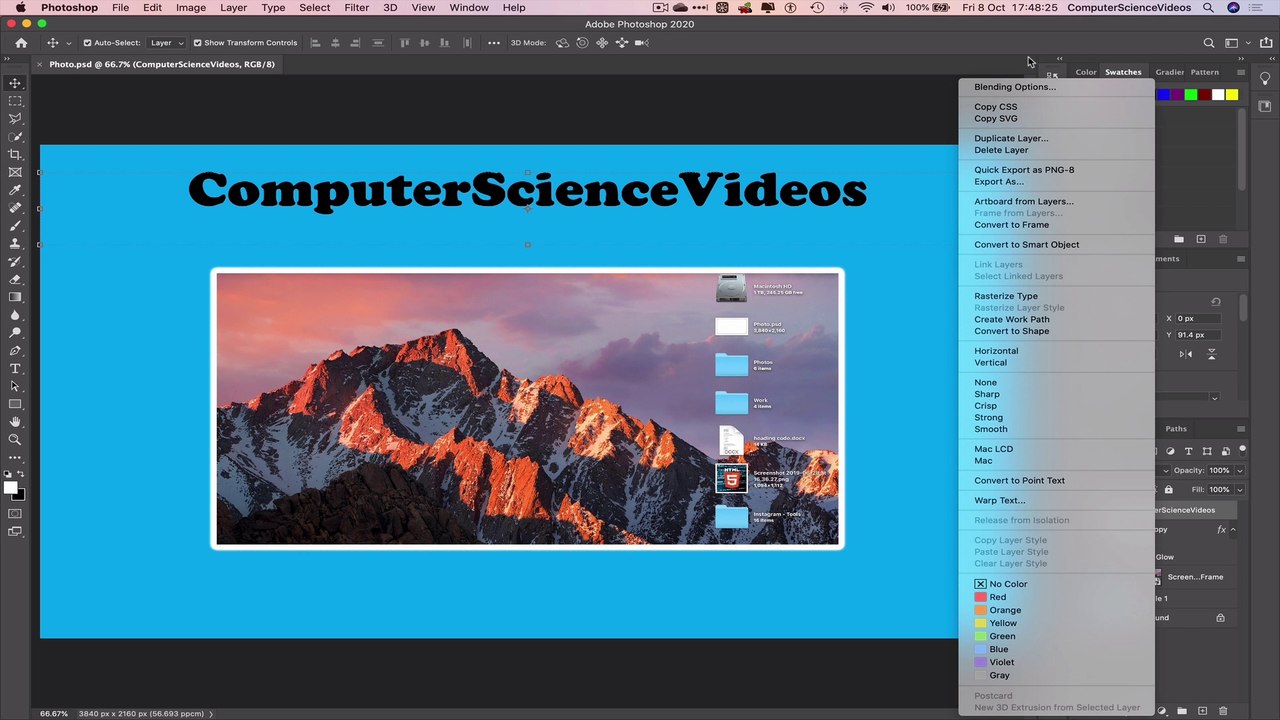Toggle the smart object filter icon
Viewport: 1280px width, 720px height.
(x=1226, y=451)
